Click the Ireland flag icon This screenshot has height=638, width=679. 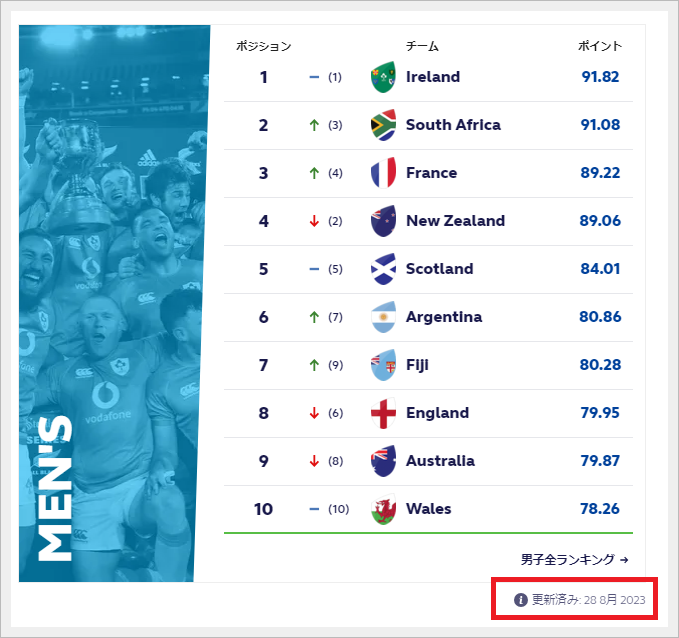[x=383, y=77]
